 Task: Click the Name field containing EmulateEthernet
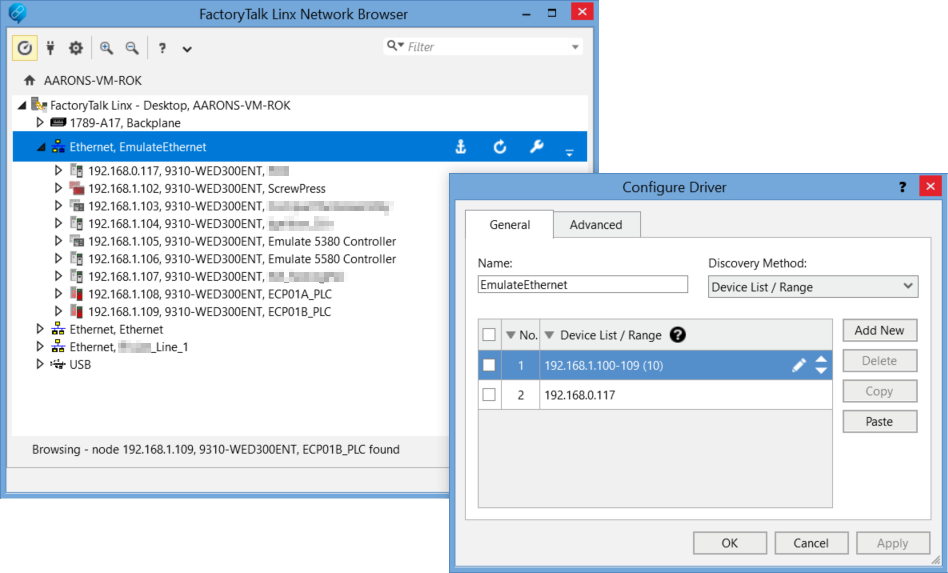tap(583, 284)
